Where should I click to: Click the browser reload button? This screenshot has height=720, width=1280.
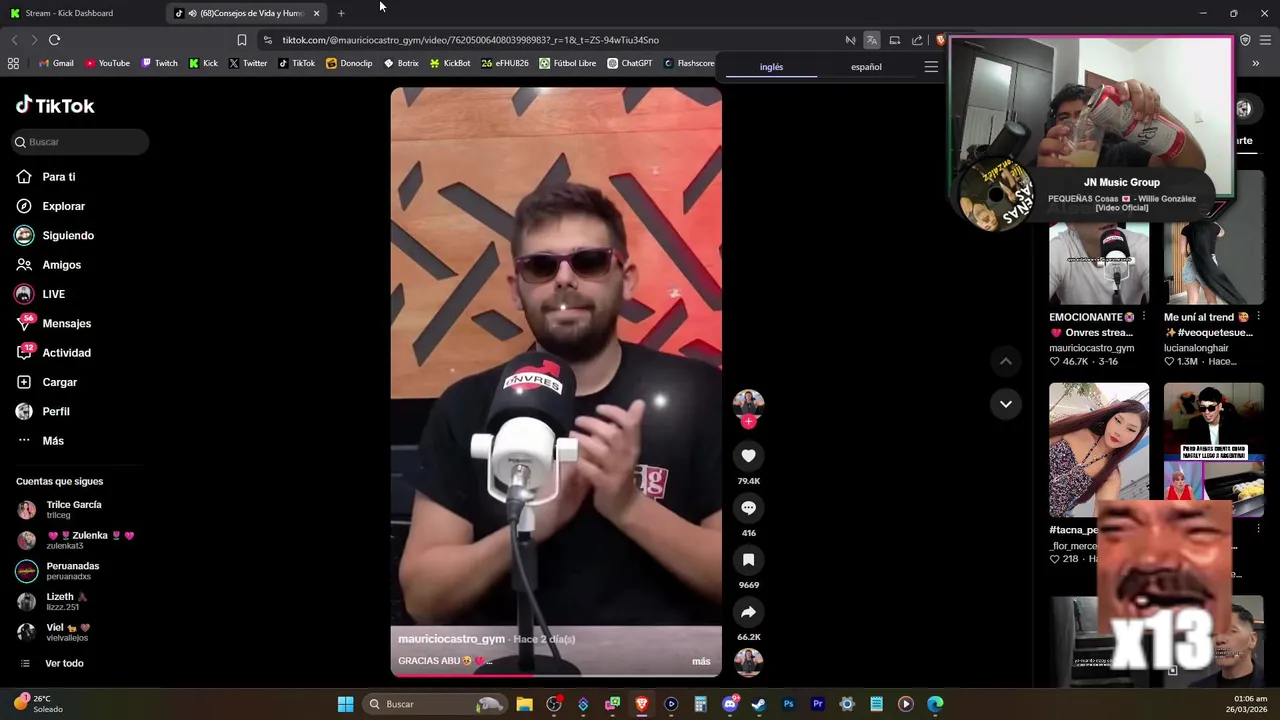(54, 40)
